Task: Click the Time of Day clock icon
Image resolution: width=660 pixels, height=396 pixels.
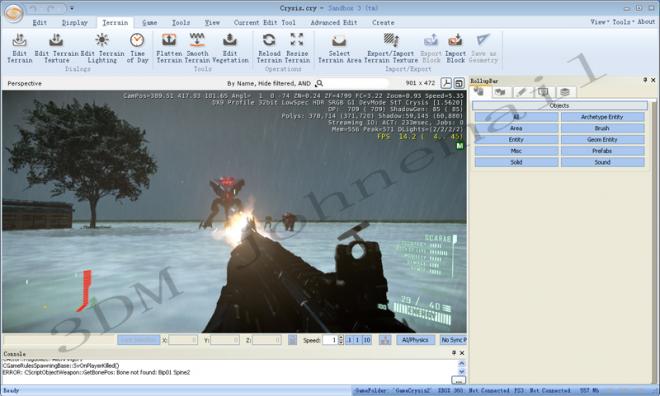Action: [137, 40]
